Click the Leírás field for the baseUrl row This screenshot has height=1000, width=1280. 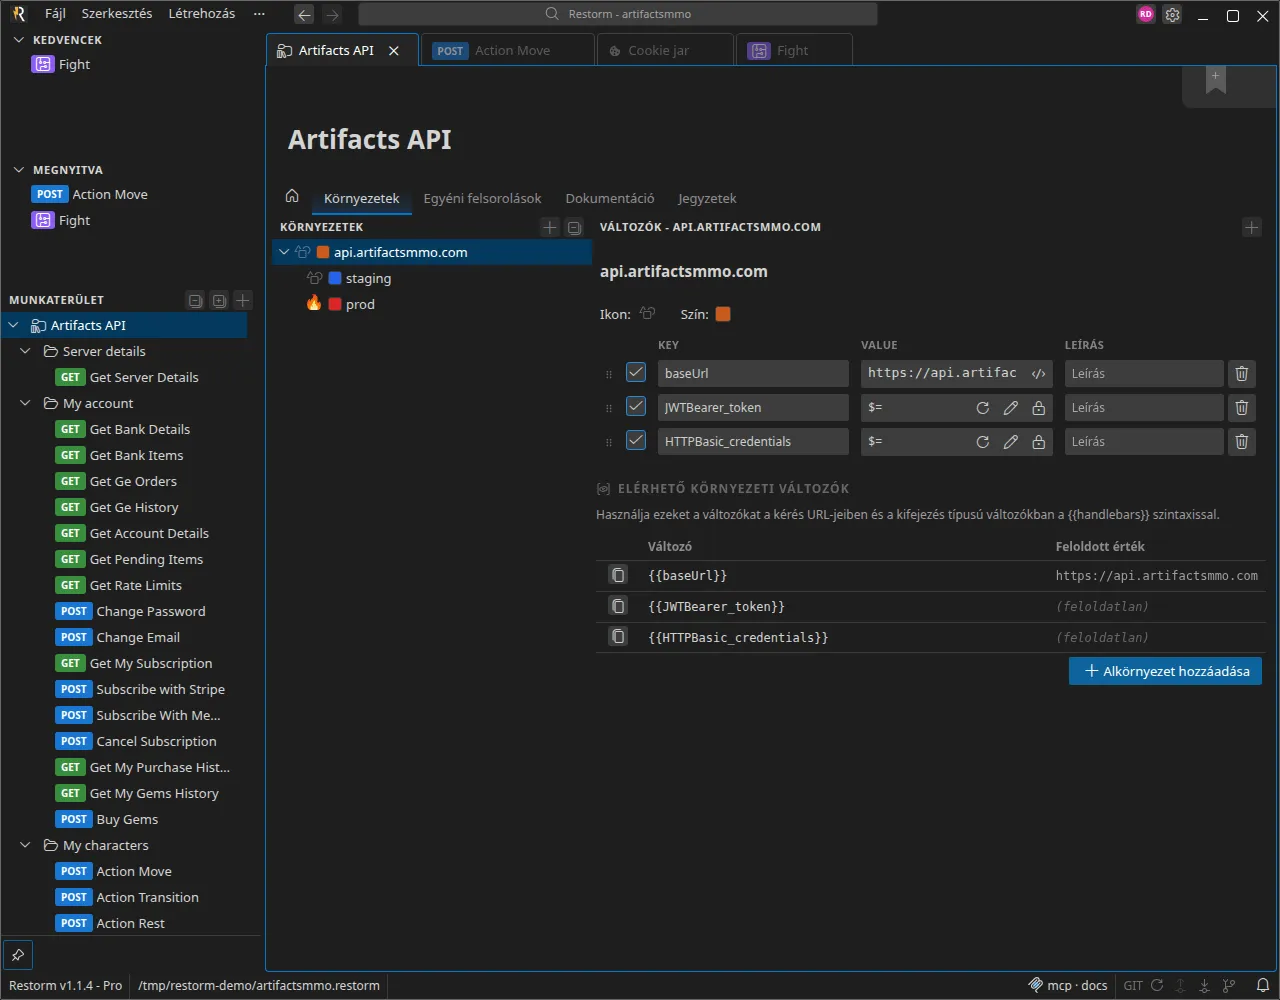coord(1144,373)
